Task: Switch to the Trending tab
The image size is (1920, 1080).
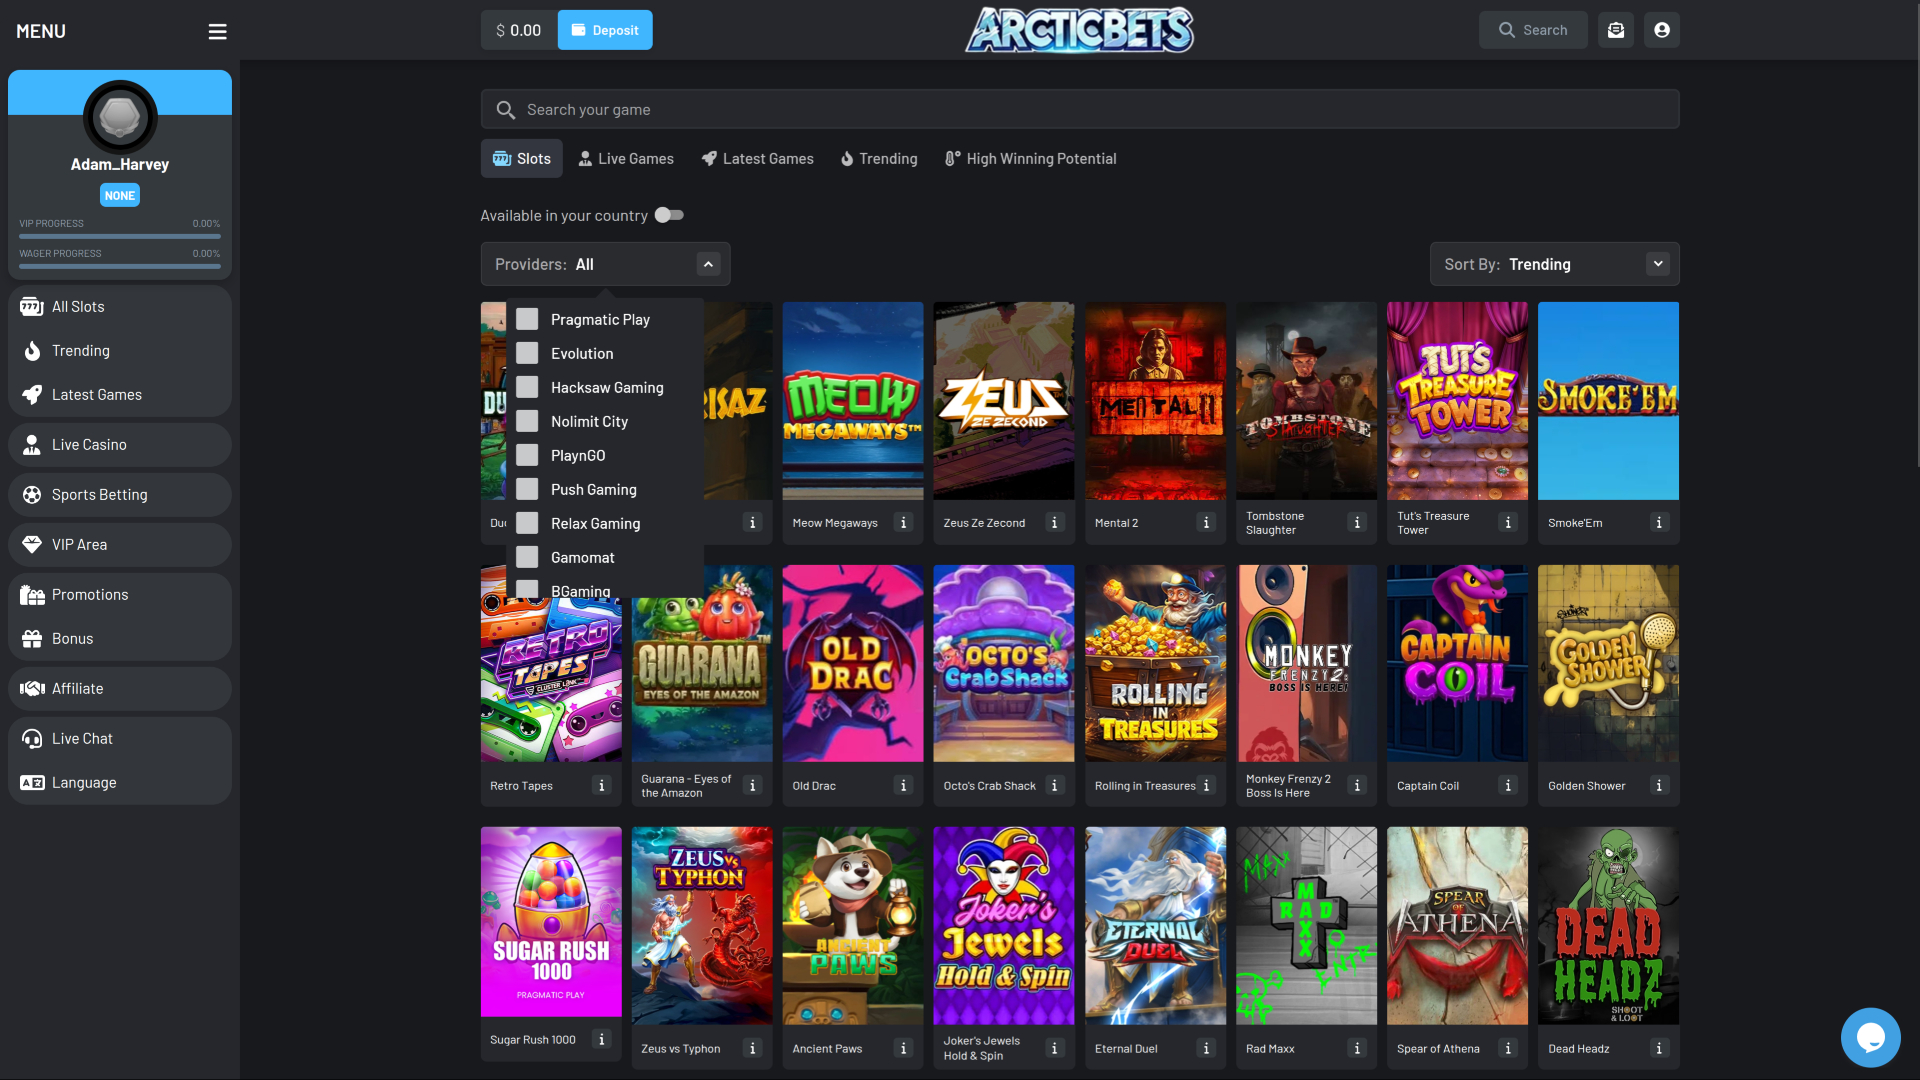Action: [878, 159]
